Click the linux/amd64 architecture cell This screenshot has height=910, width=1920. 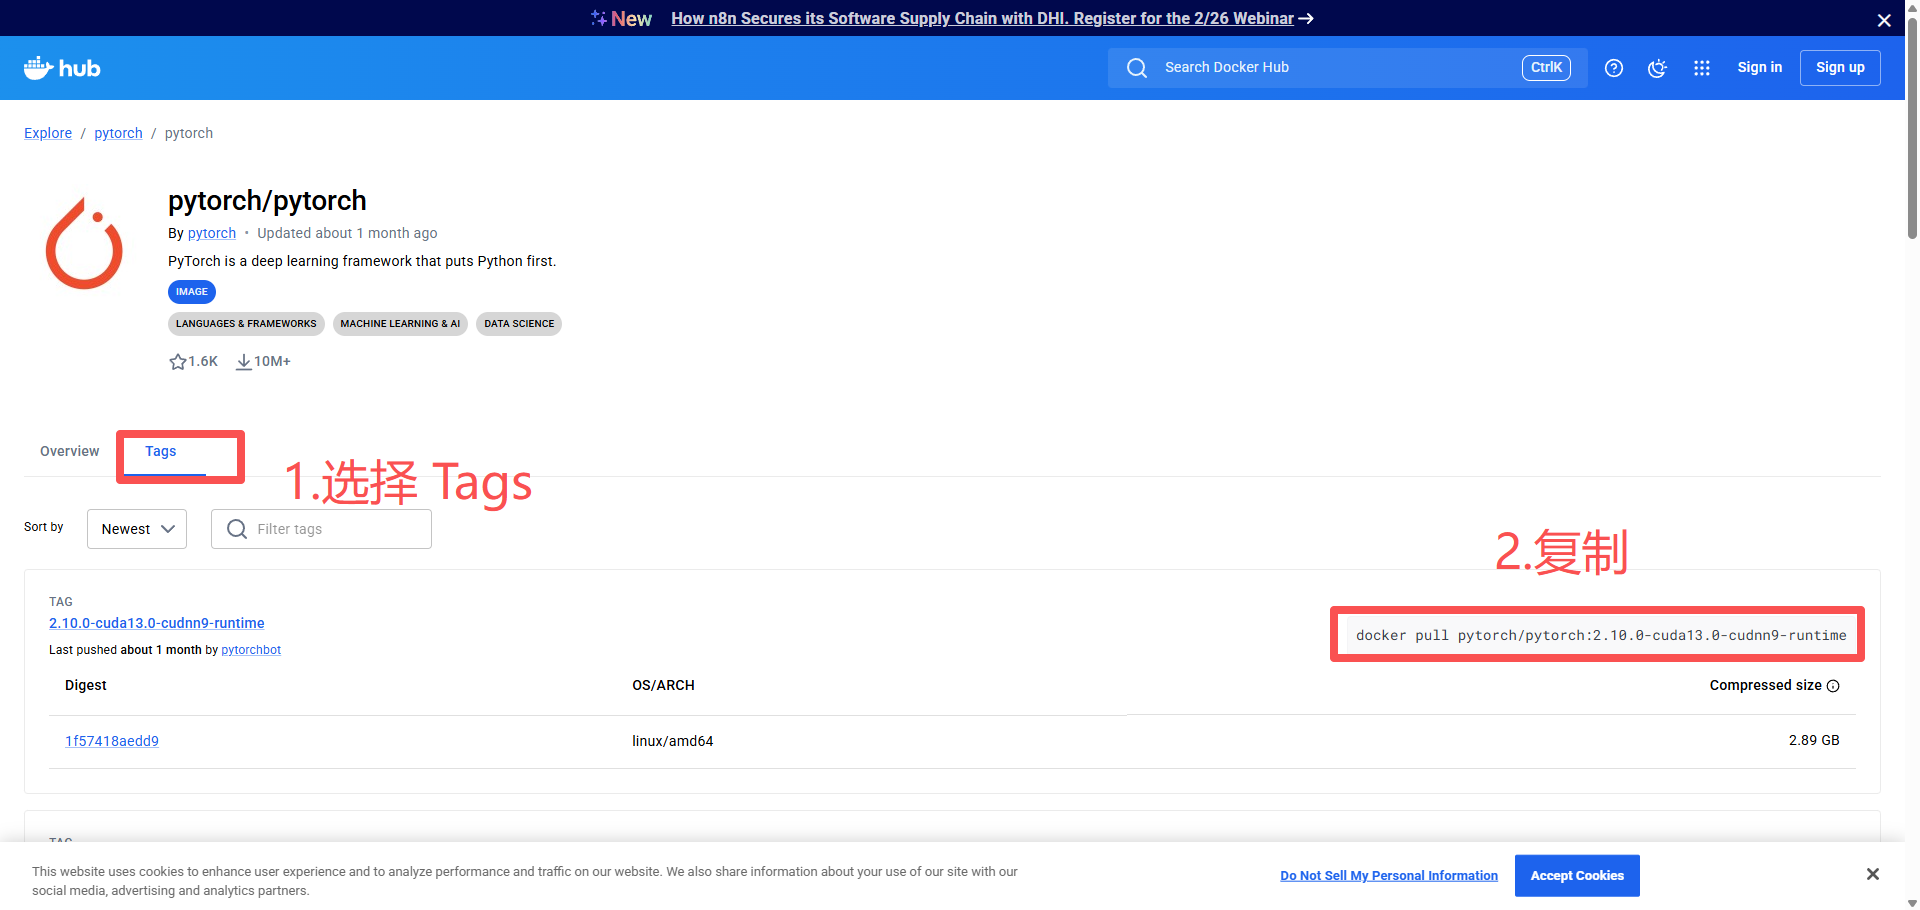pos(673,741)
